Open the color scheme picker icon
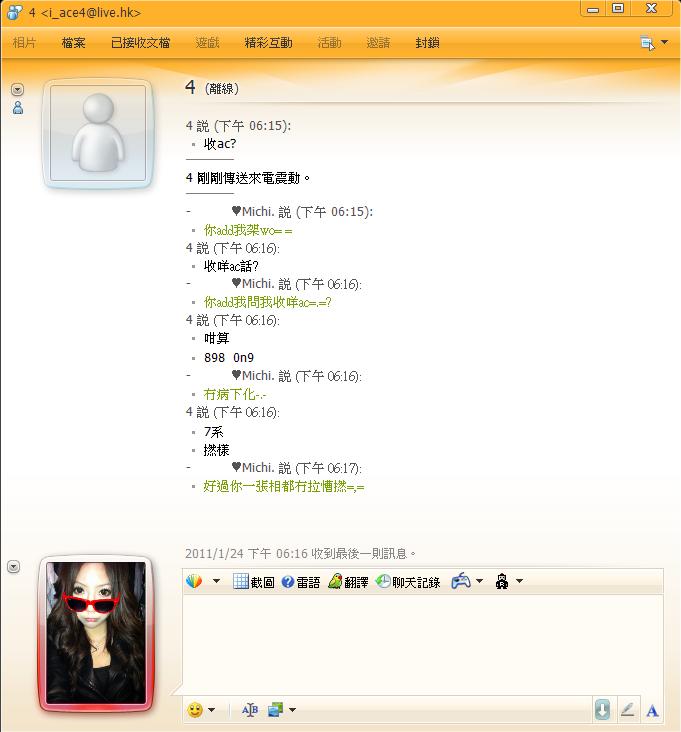The height and width of the screenshot is (732, 681). tap(194, 581)
